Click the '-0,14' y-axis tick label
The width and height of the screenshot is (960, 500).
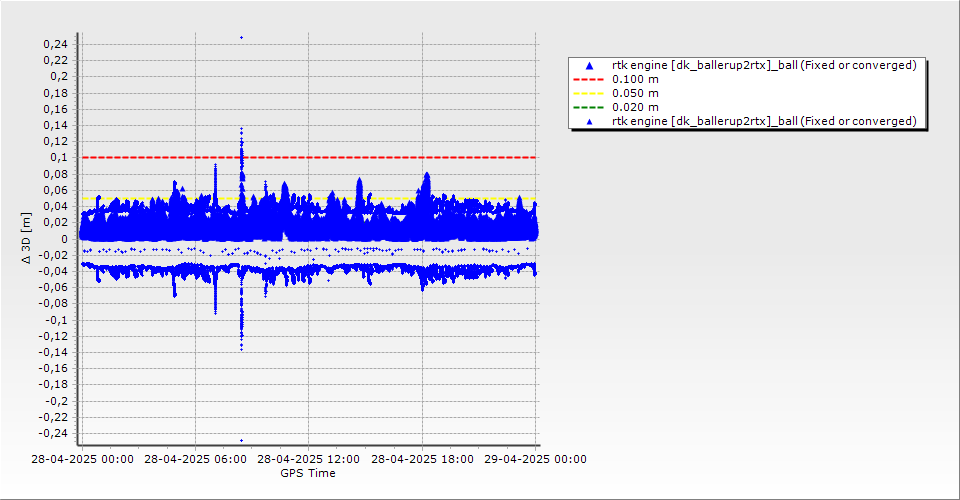click(53, 352)
